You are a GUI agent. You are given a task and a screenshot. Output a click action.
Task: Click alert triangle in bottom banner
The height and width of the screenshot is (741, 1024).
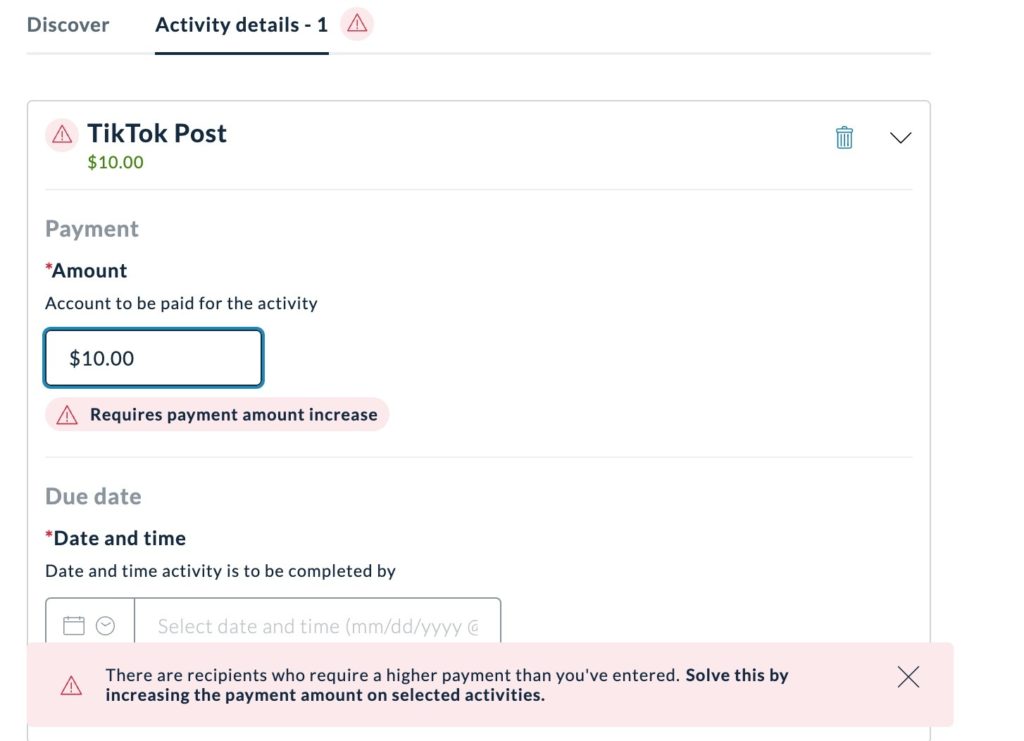point(71,686)
